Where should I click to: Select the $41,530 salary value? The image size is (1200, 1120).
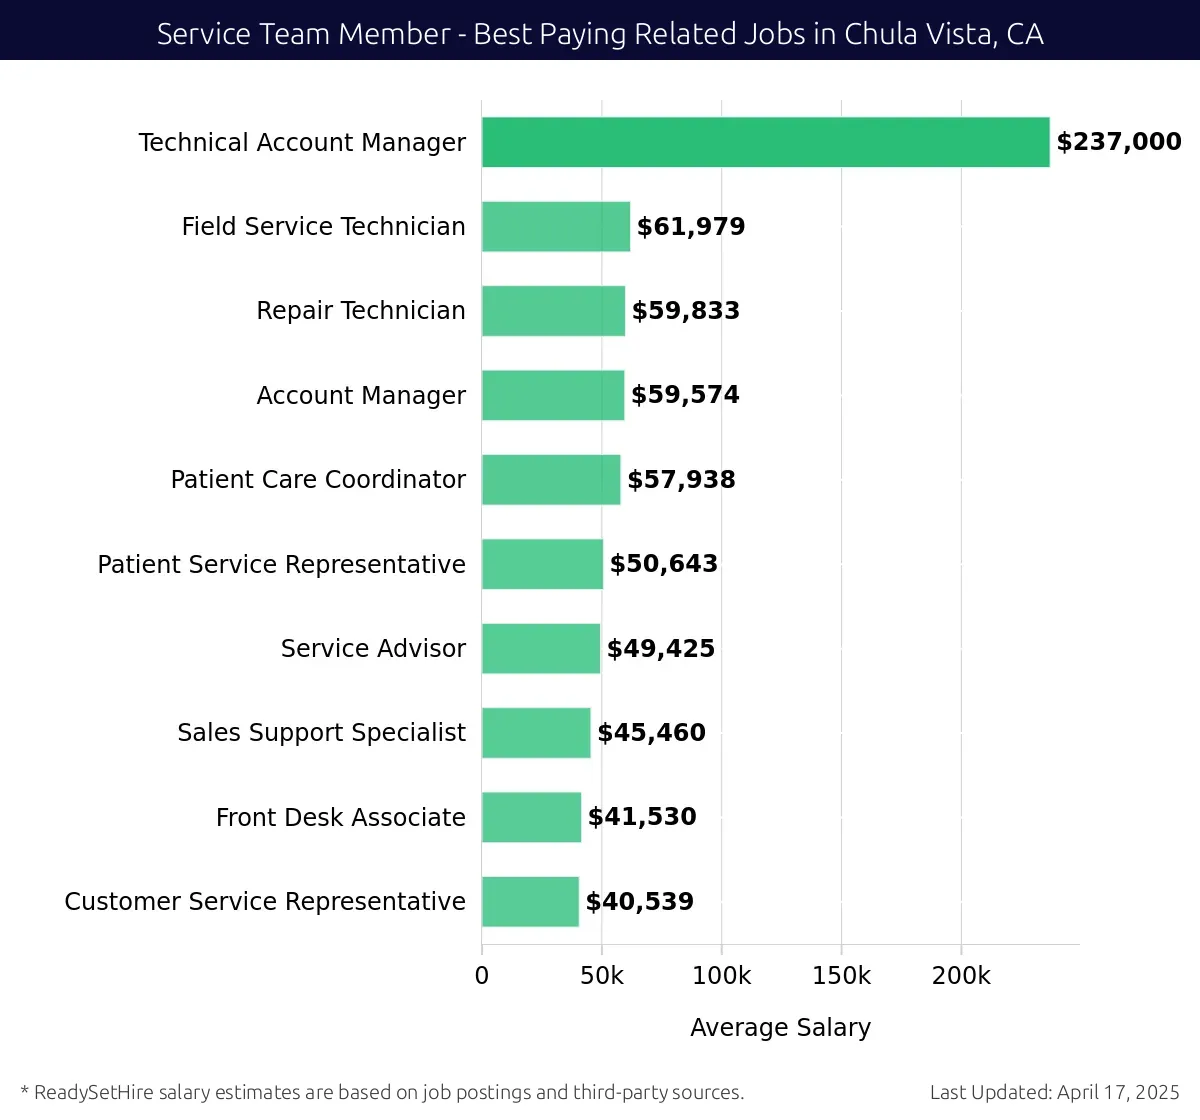tap(642, 817)
